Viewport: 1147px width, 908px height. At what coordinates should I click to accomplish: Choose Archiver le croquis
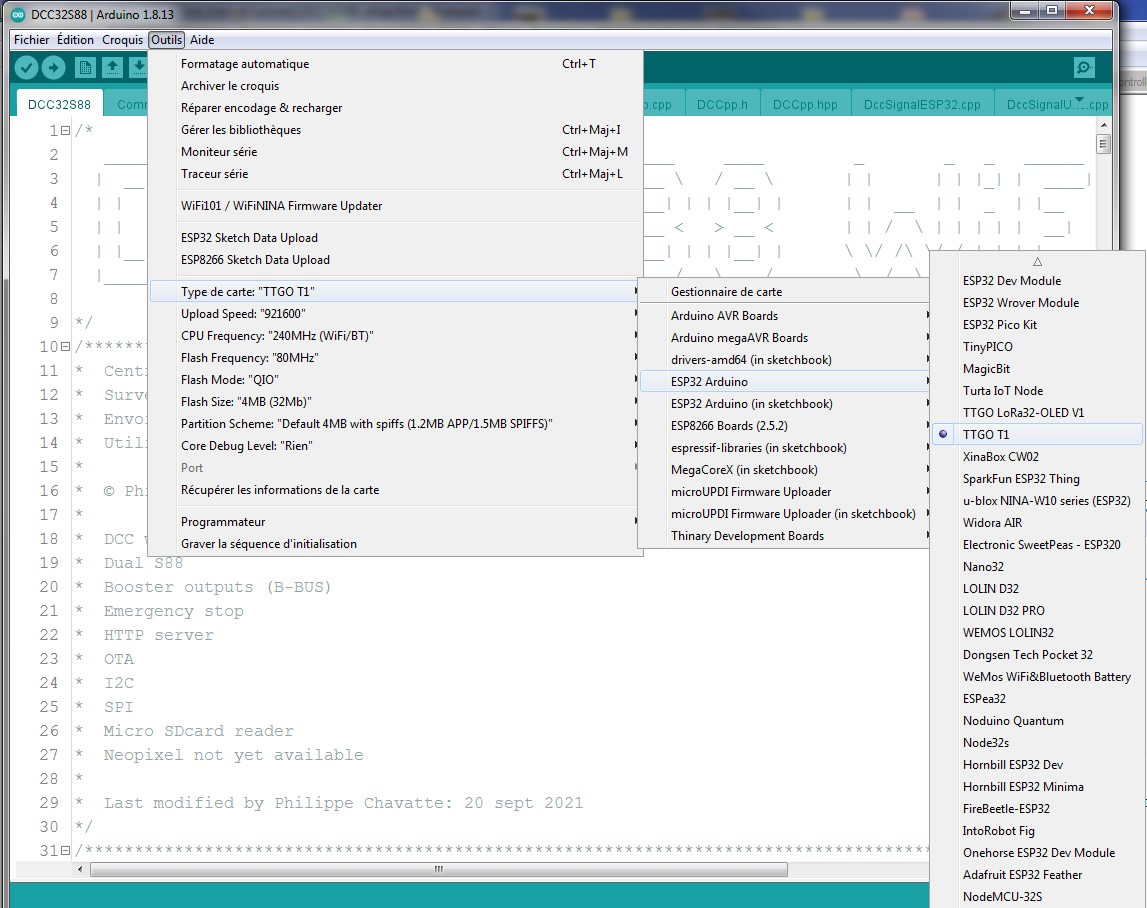[395, 86]
